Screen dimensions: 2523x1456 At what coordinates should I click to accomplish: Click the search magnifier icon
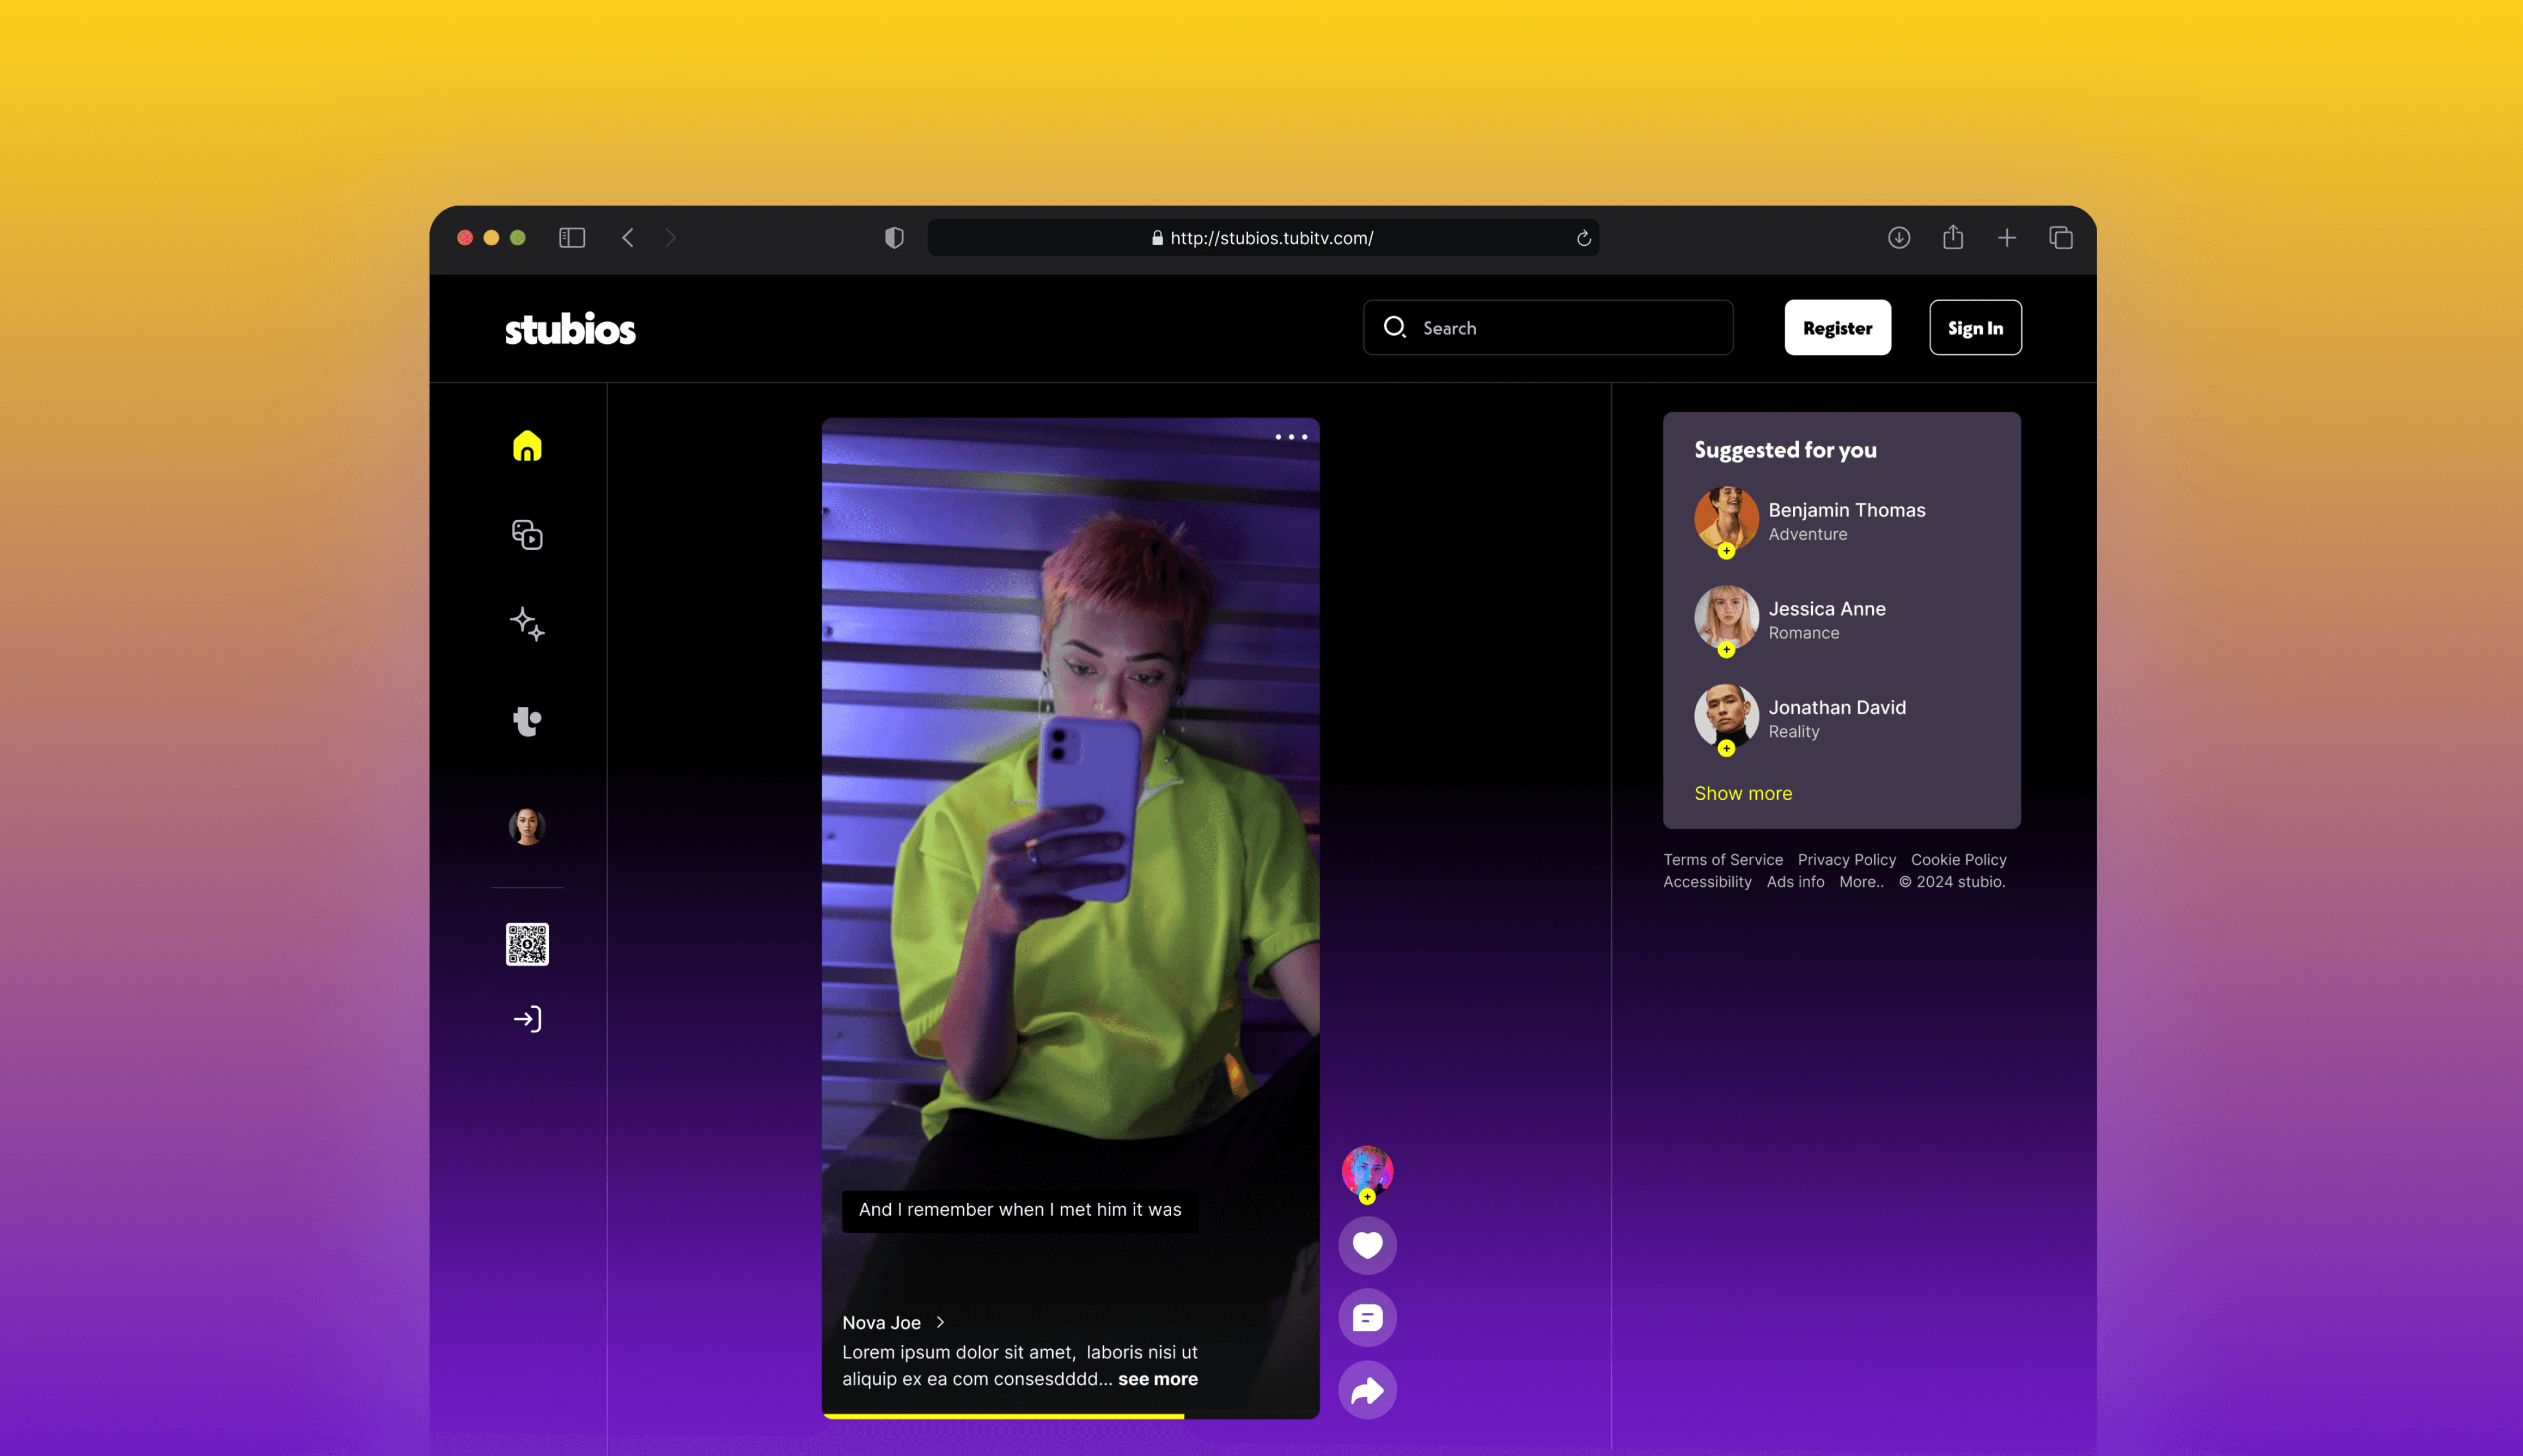click(x=1395, y=327)
